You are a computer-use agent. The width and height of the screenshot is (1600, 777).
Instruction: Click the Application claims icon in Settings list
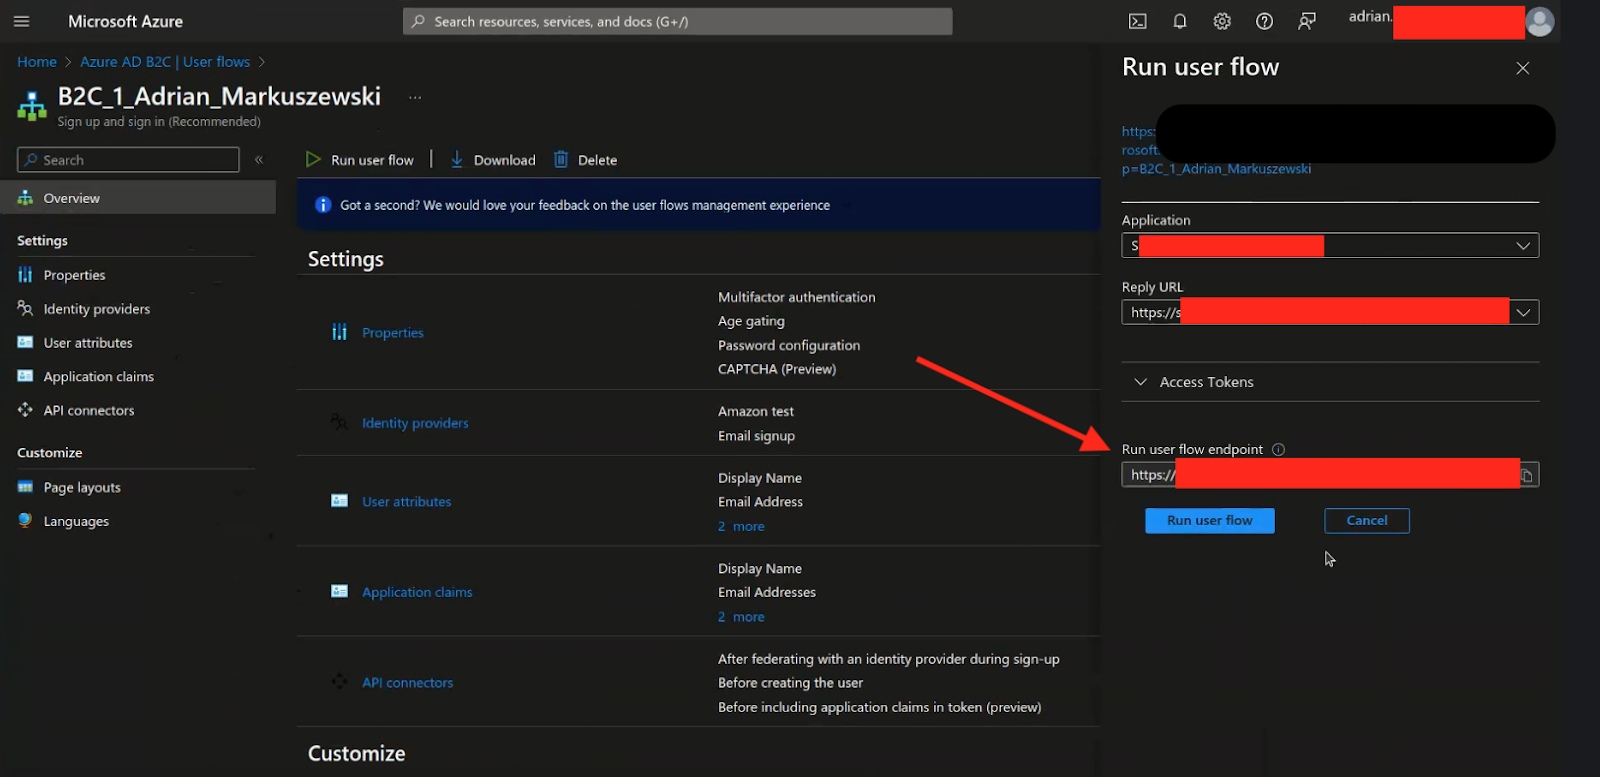point(340,592)
